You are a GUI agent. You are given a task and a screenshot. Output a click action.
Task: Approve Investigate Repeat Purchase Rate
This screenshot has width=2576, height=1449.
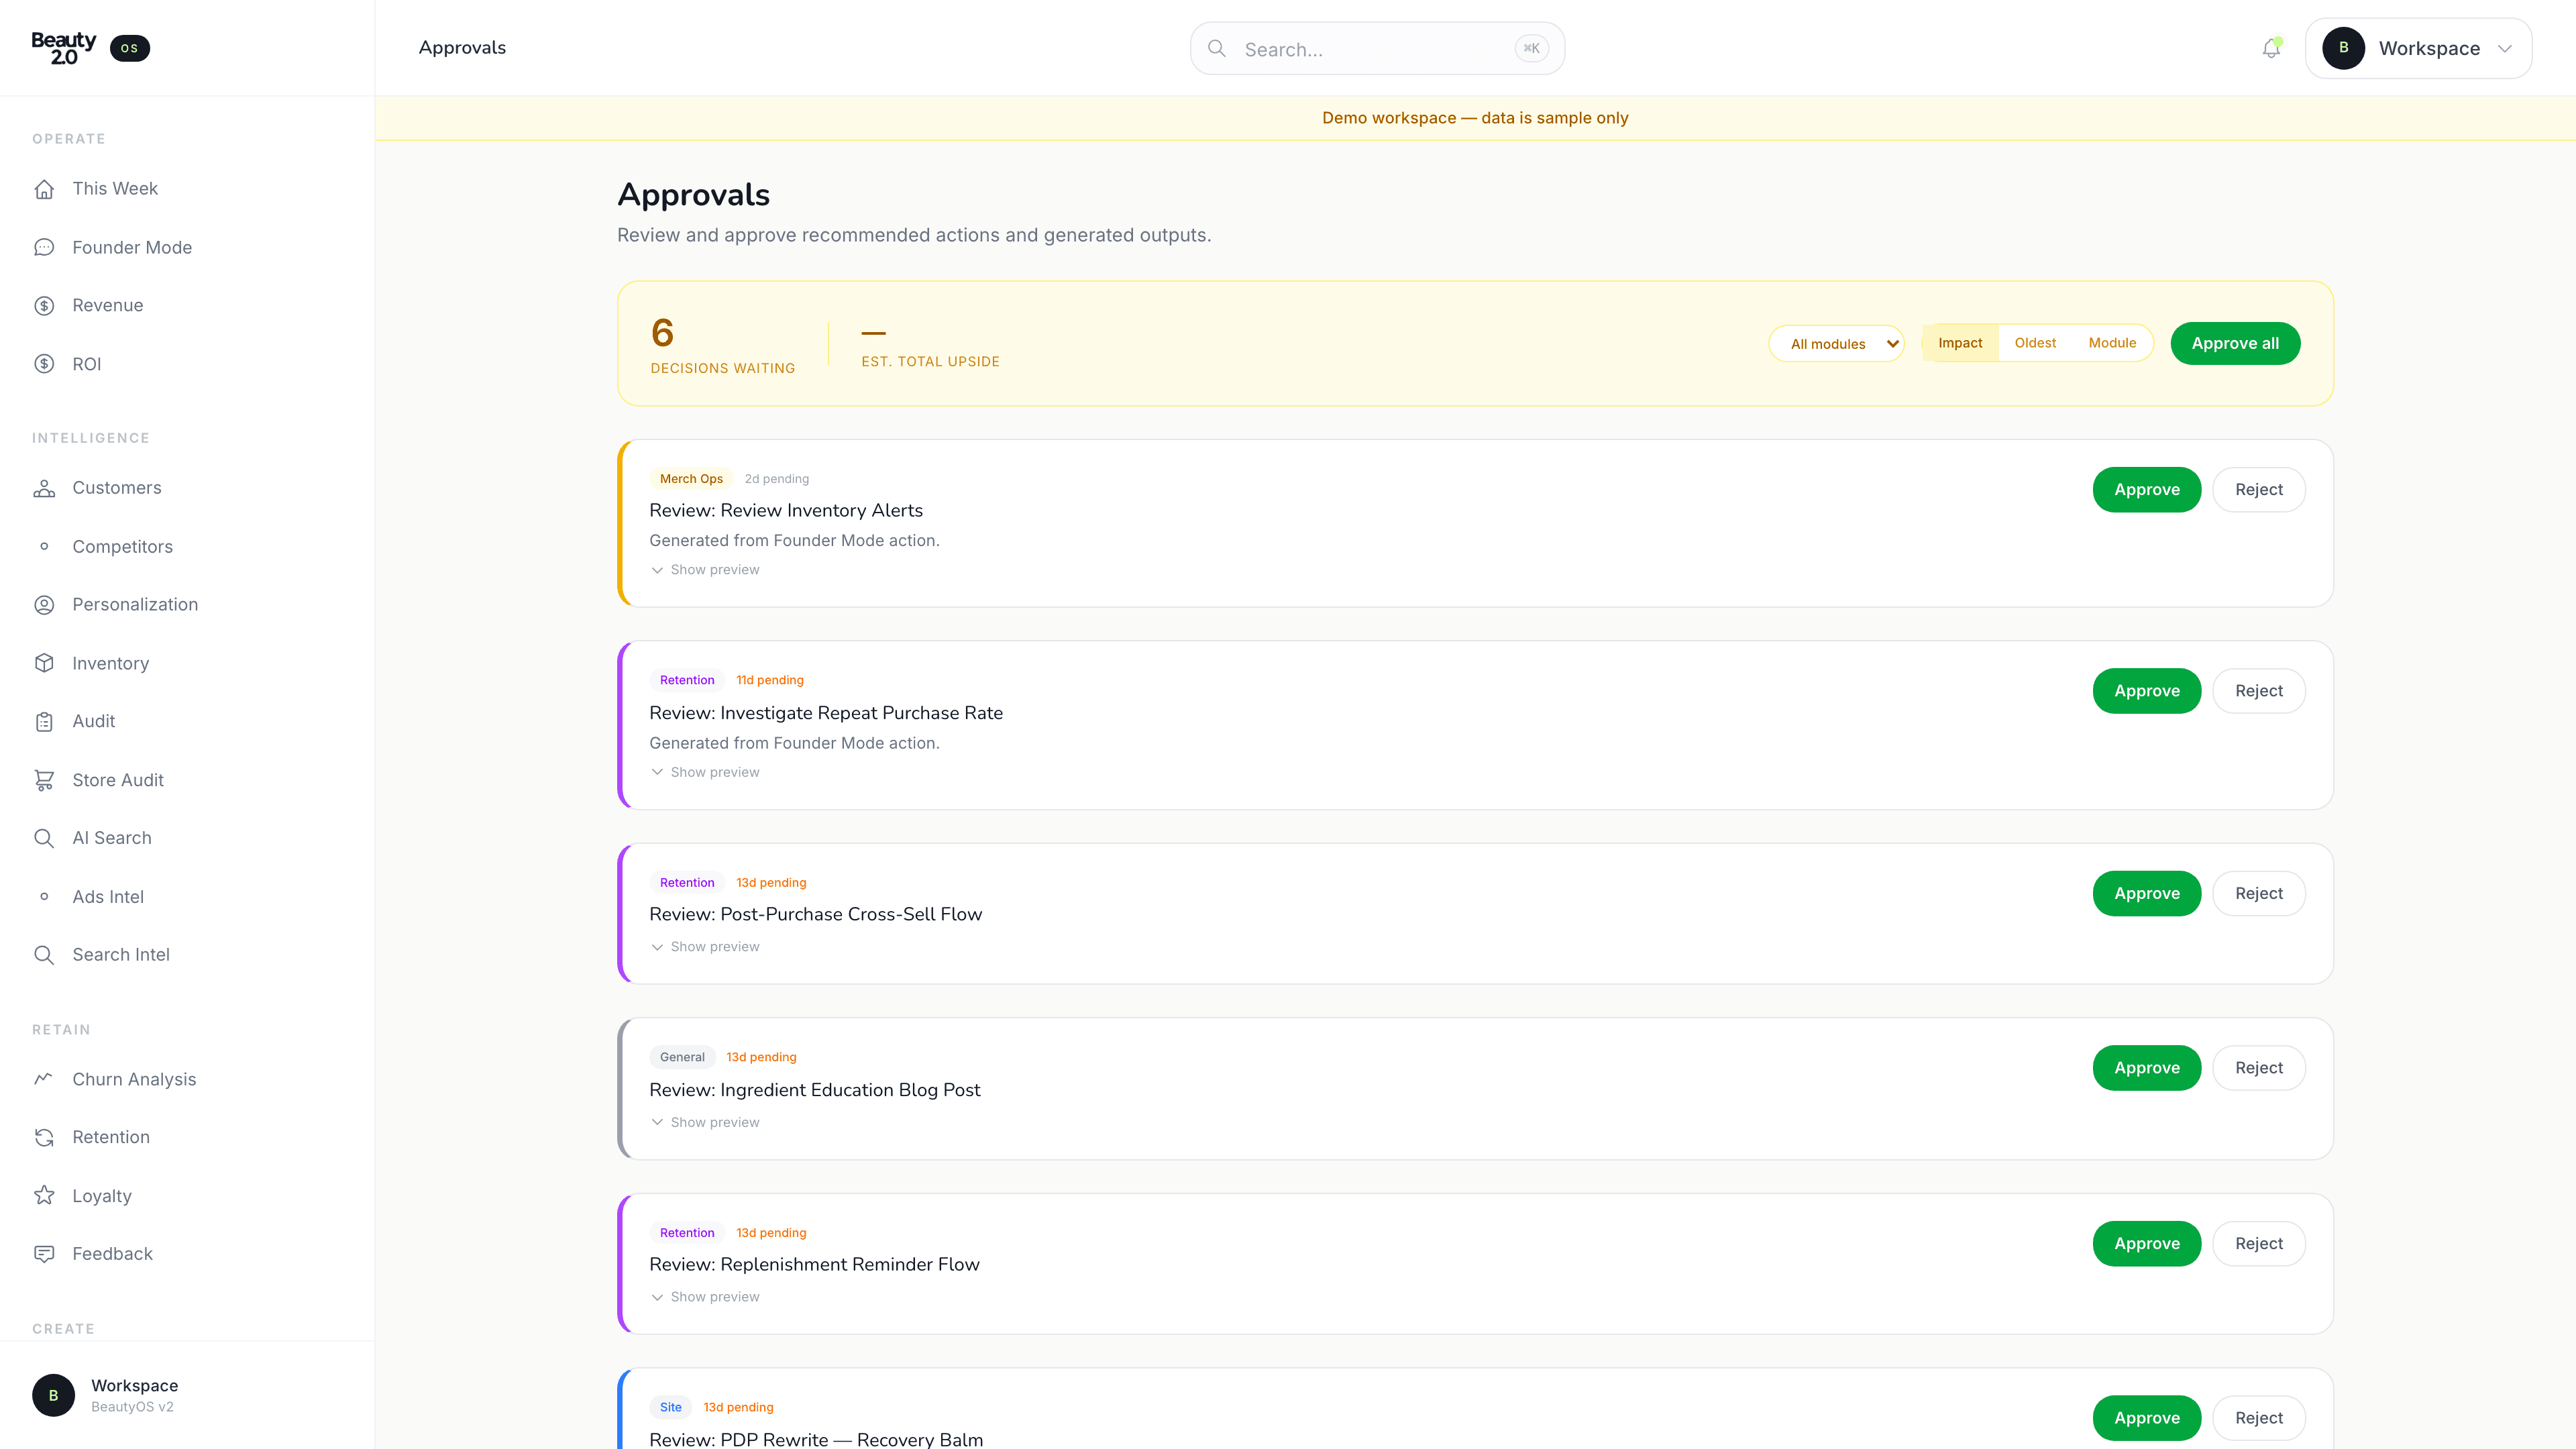[x=2146, y=691]
